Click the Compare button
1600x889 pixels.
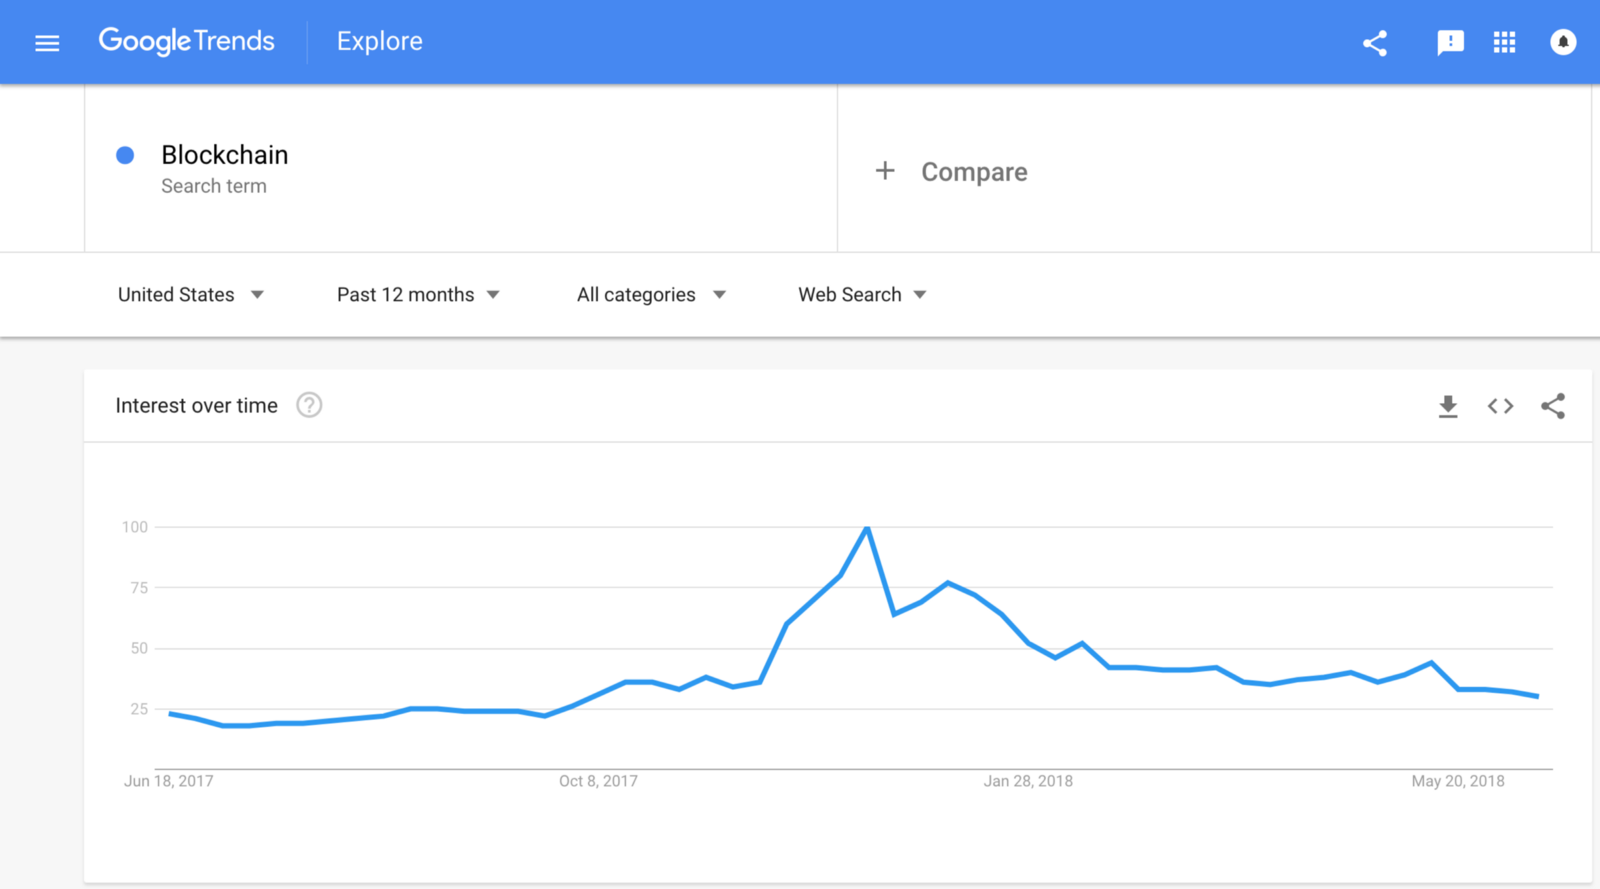click(x=973, y=172)
